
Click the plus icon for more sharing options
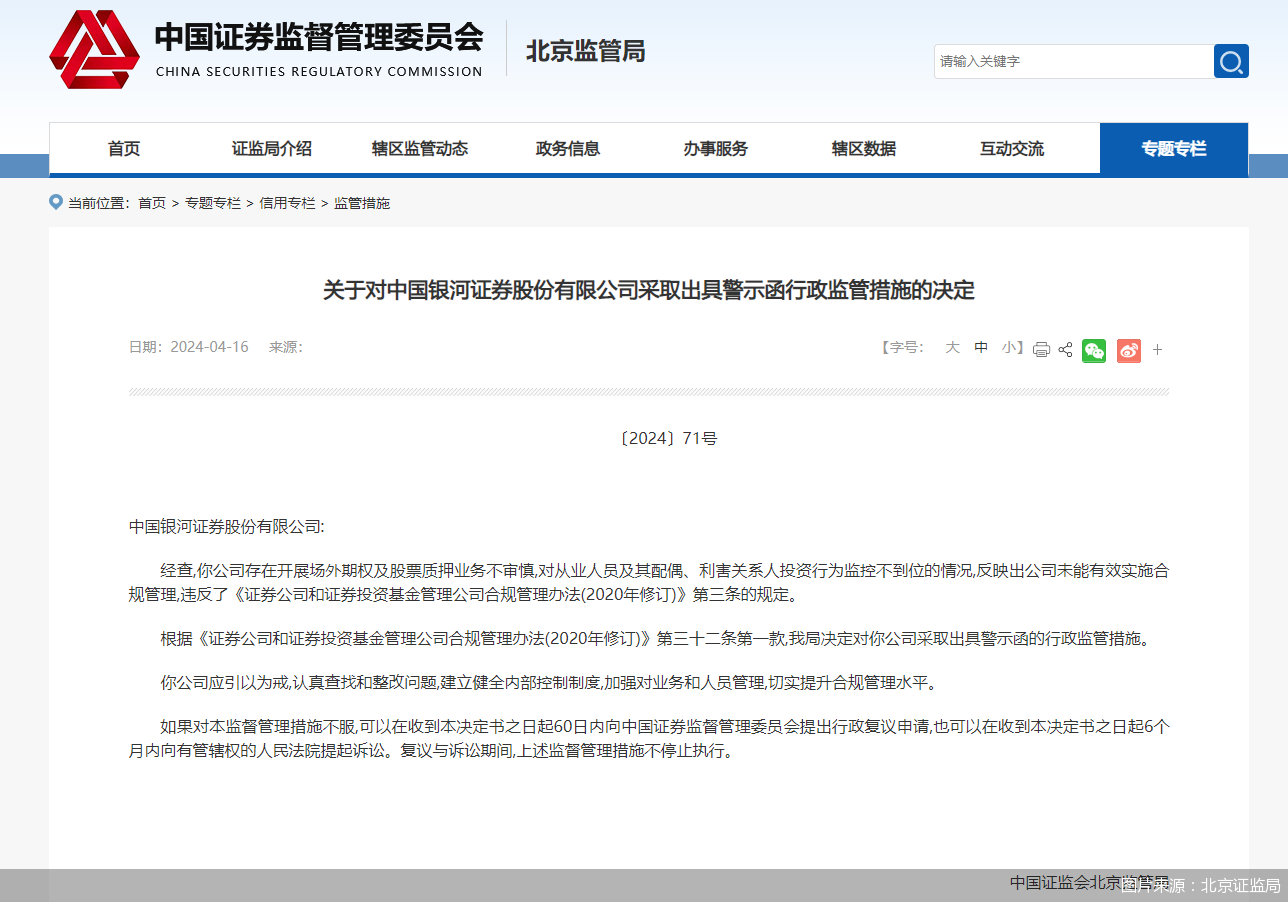click(1157, 350)
